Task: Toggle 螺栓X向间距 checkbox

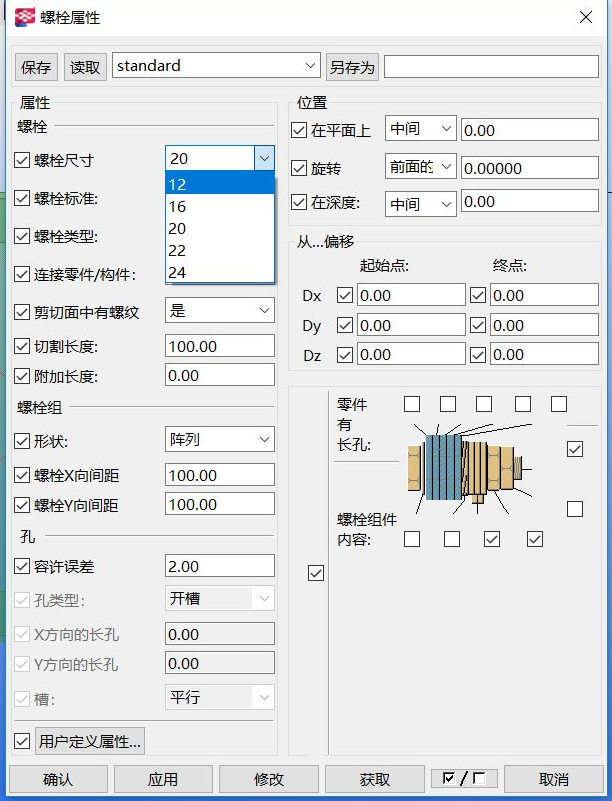Action: click(21, 476)
